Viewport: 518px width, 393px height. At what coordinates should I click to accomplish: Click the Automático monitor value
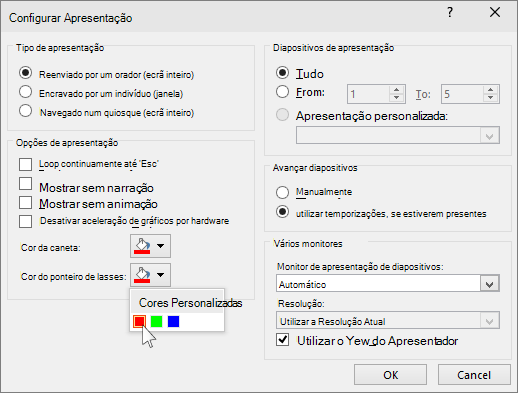(302, 285)
